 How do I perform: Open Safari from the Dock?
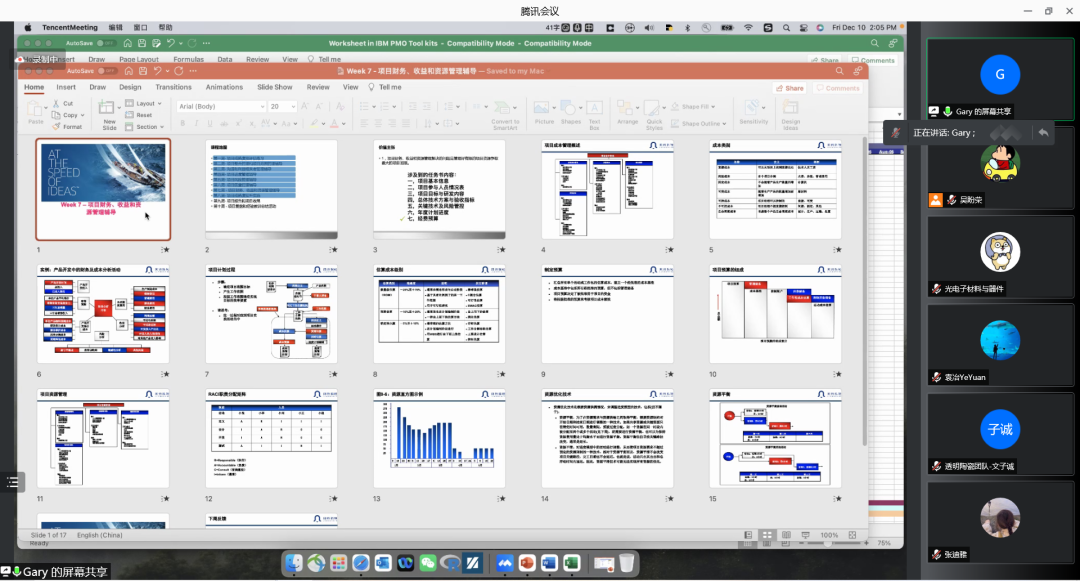(x=361, y=563)
